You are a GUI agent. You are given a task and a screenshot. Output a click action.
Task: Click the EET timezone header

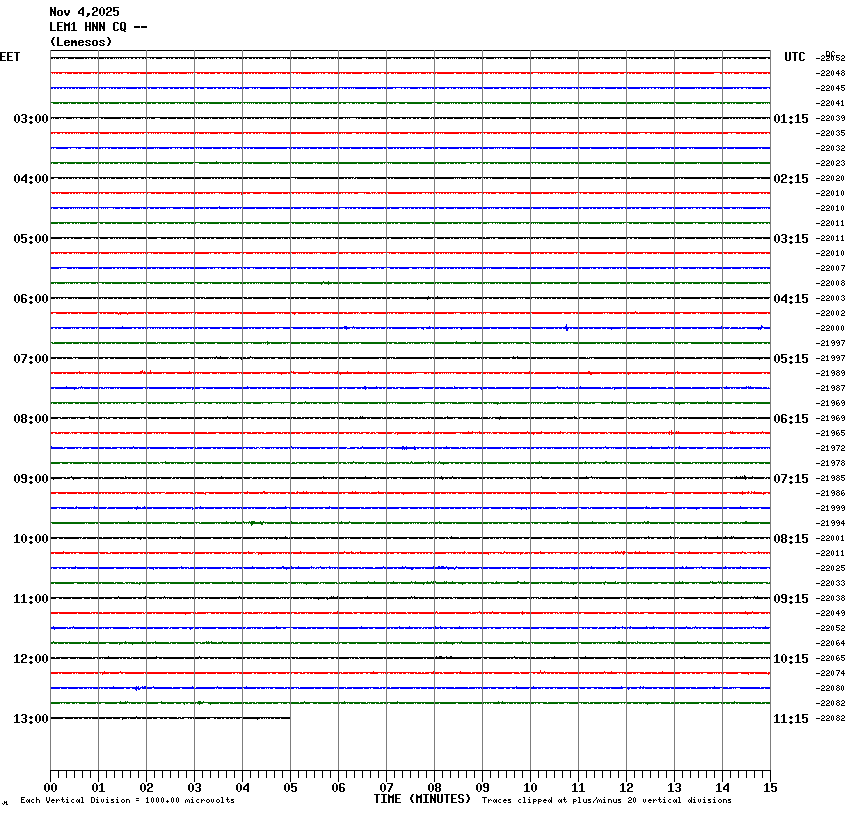tap(10, 57)
